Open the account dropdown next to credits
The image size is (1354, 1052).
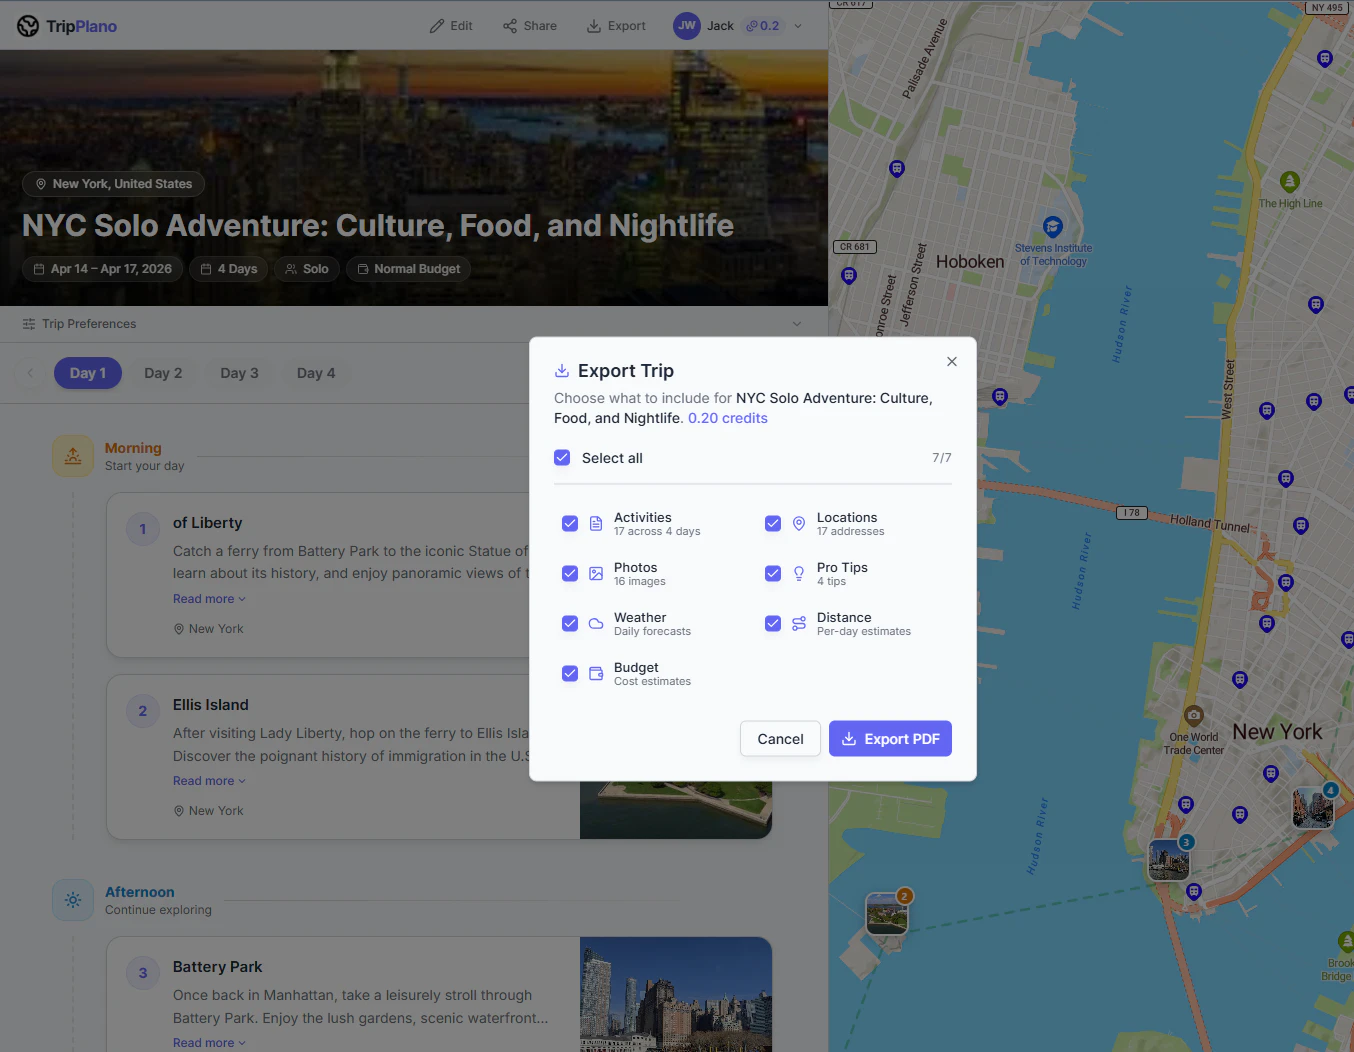[797, 26]
